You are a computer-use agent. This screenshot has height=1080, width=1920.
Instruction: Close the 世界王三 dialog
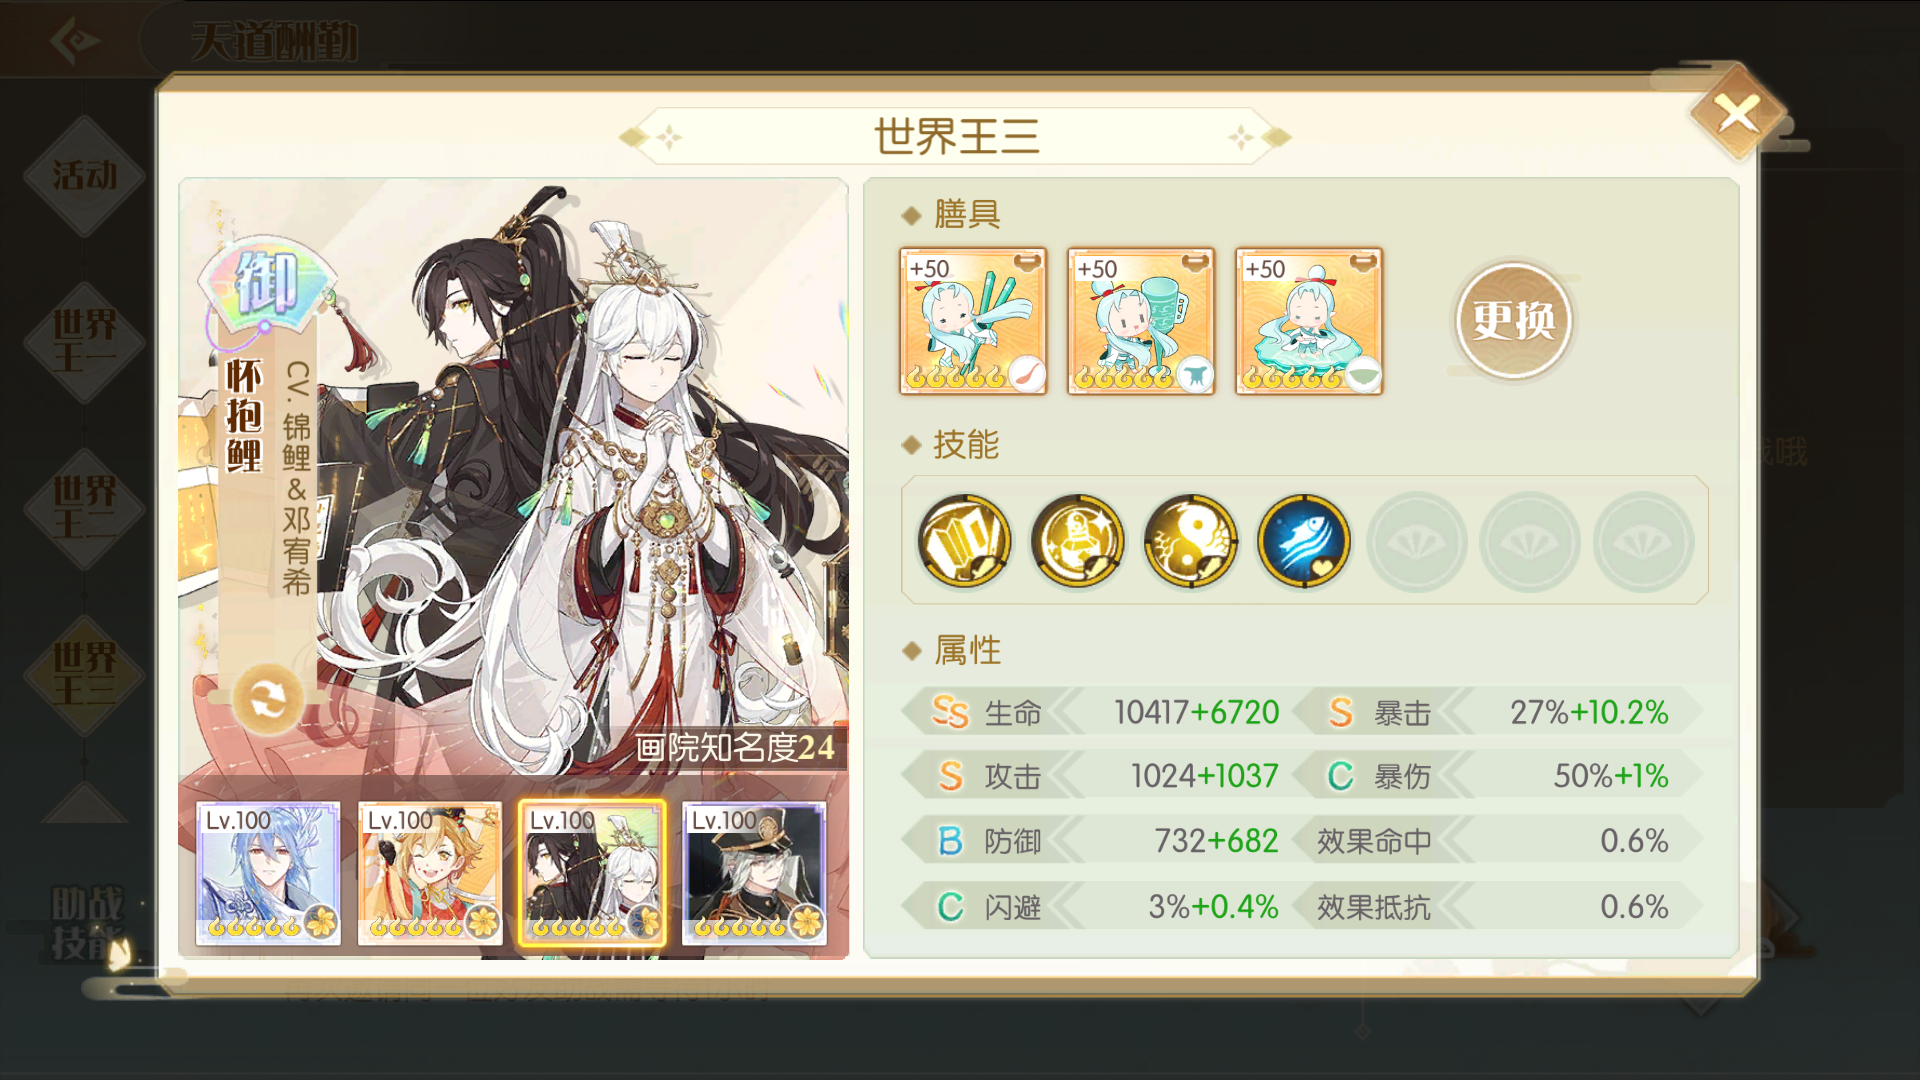[x=1738, y=113]
